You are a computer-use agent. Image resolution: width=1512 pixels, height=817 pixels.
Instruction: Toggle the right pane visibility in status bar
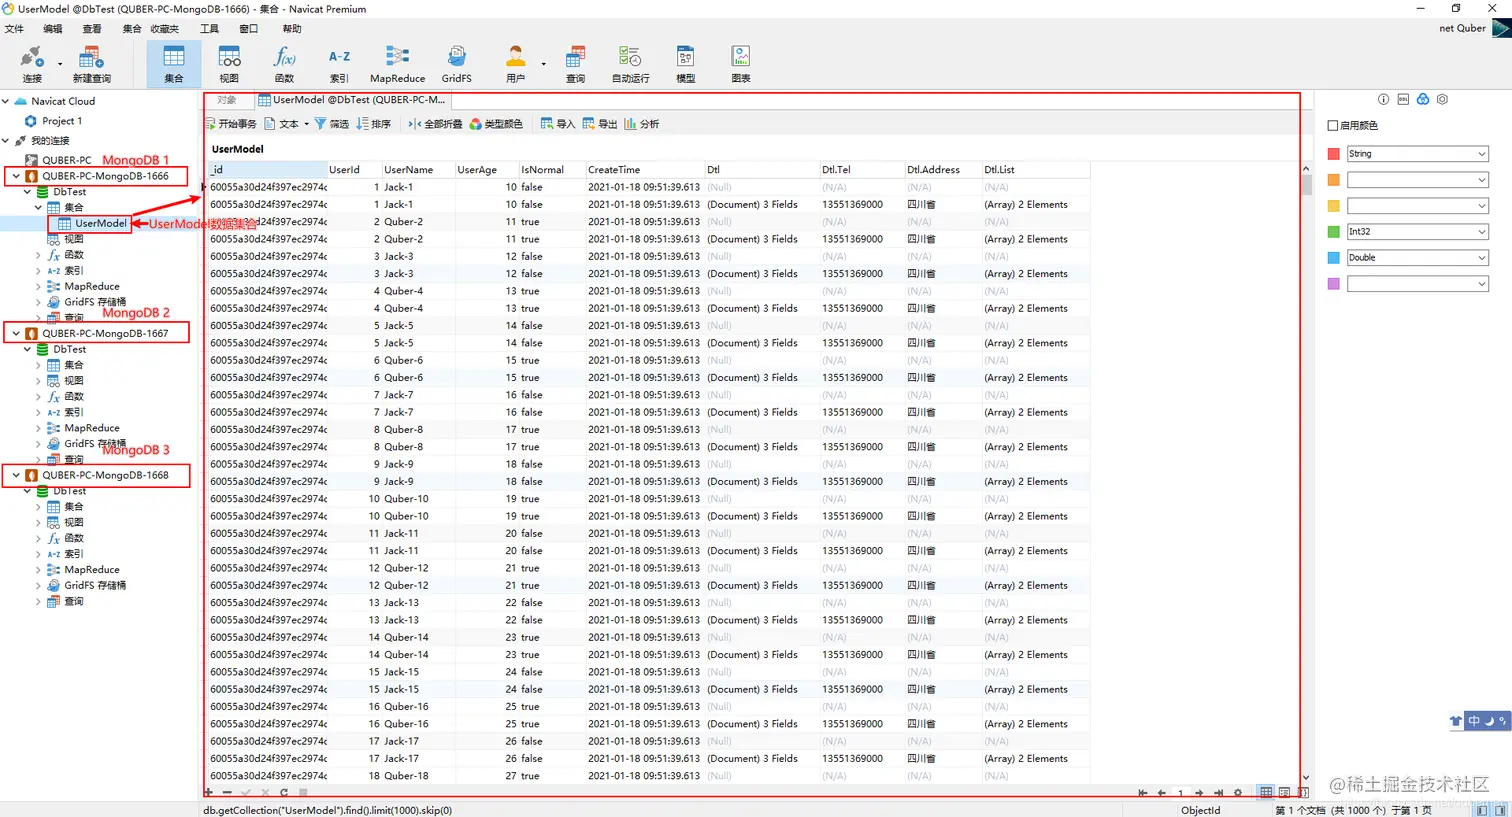point(1500,810)
